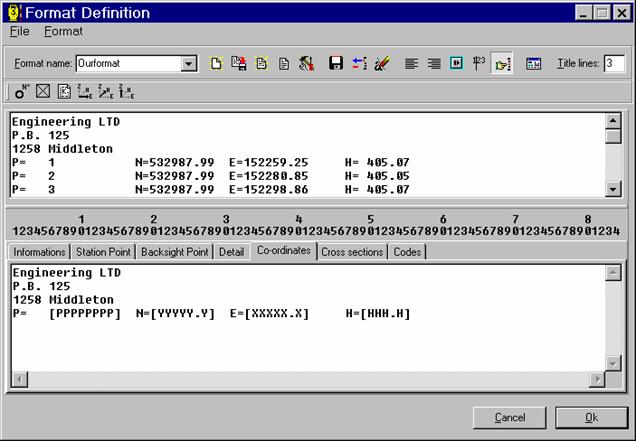The height and width of the screenshot is (441, 636).
Task: Open the Format menu
Action: [x=63, y=32]
